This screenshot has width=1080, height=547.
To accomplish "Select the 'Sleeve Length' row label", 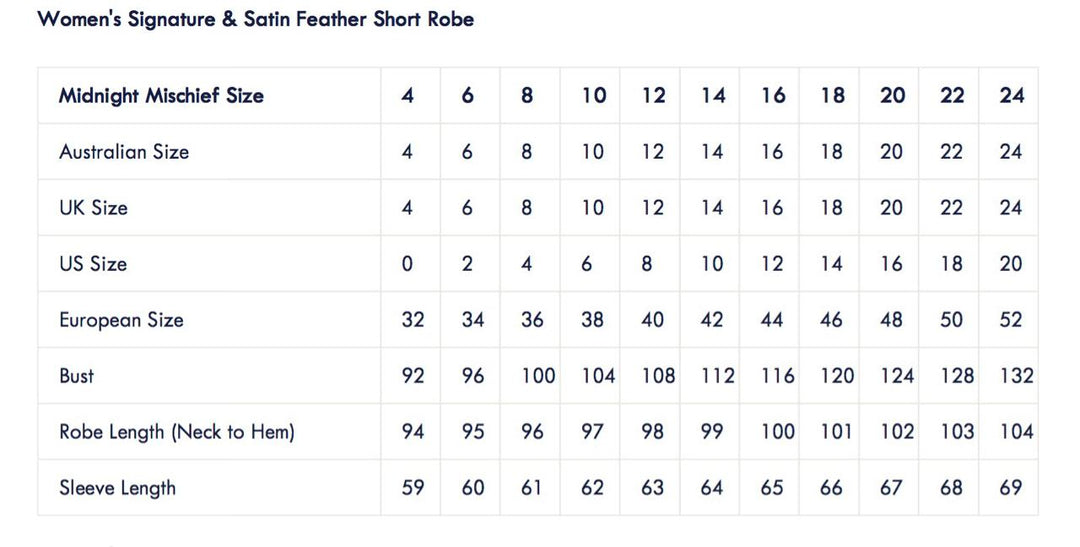I will 117,488.
